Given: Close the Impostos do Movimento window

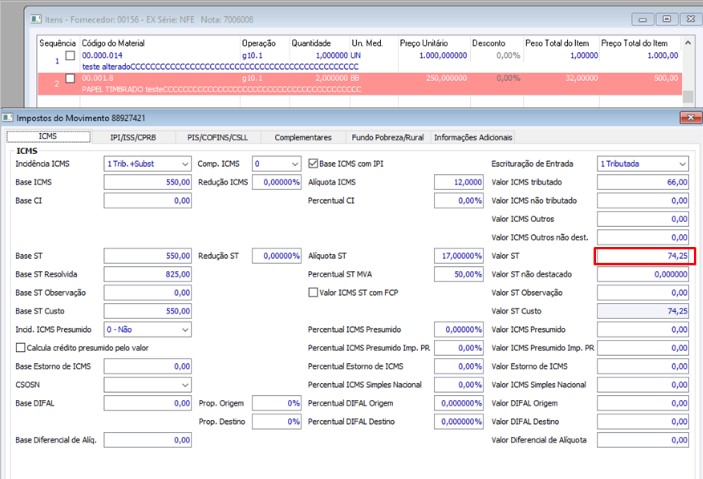Looking at the screenshot, I should pos(690,118).
